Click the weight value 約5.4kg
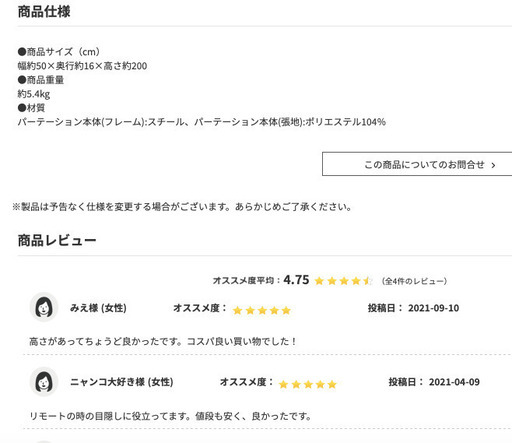The width and height of the screenshot is (512, 443). 34,94
